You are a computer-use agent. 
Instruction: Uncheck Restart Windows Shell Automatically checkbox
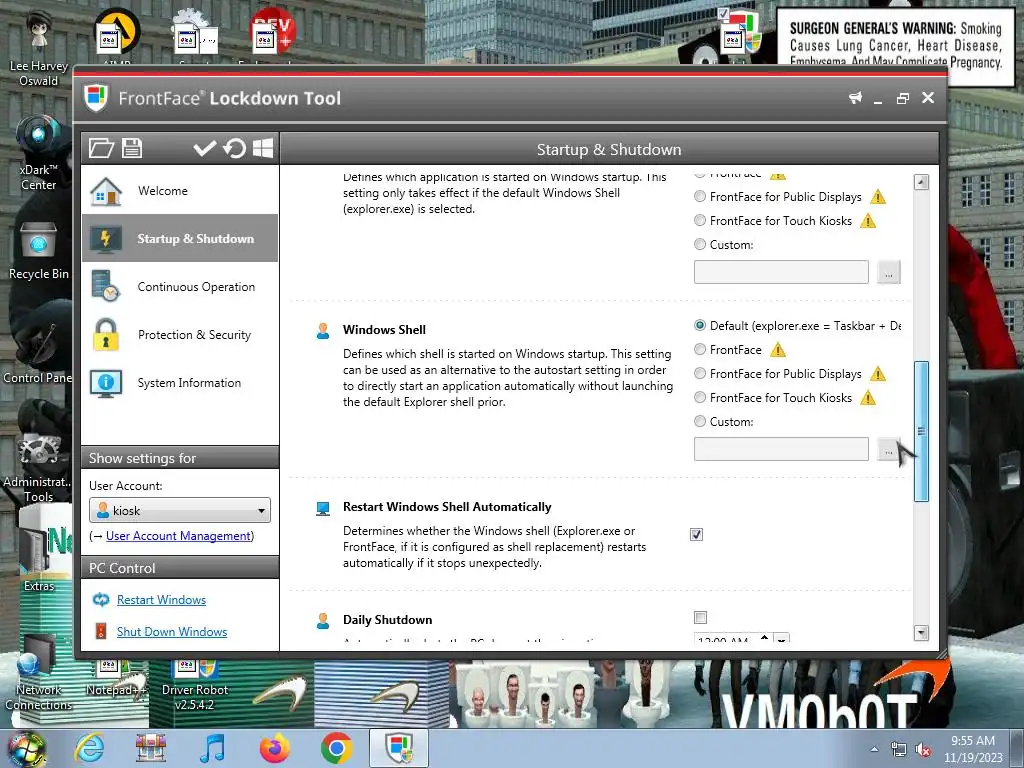pyautogui.click(x=697, y=535)
